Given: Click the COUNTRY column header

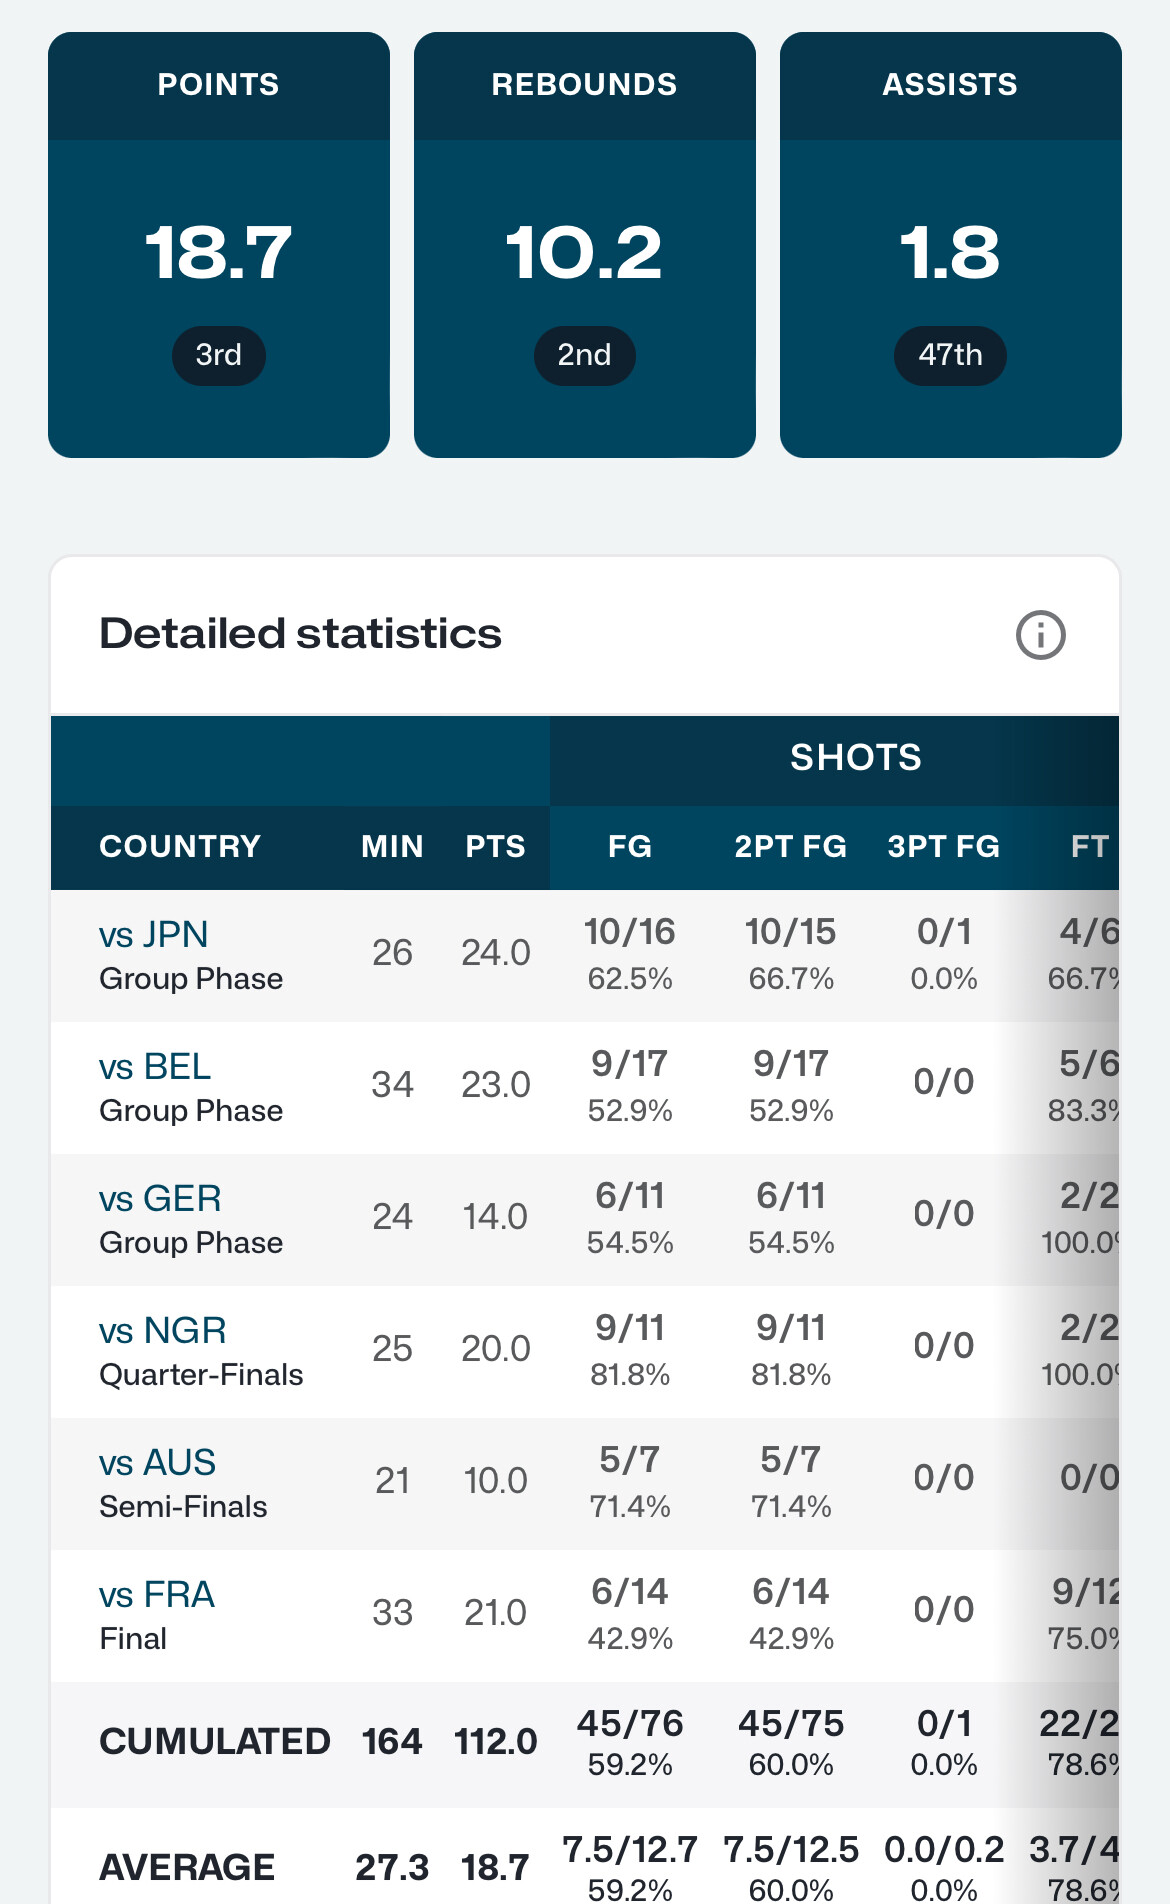Looking at the screenshot, I should (180, 847).
